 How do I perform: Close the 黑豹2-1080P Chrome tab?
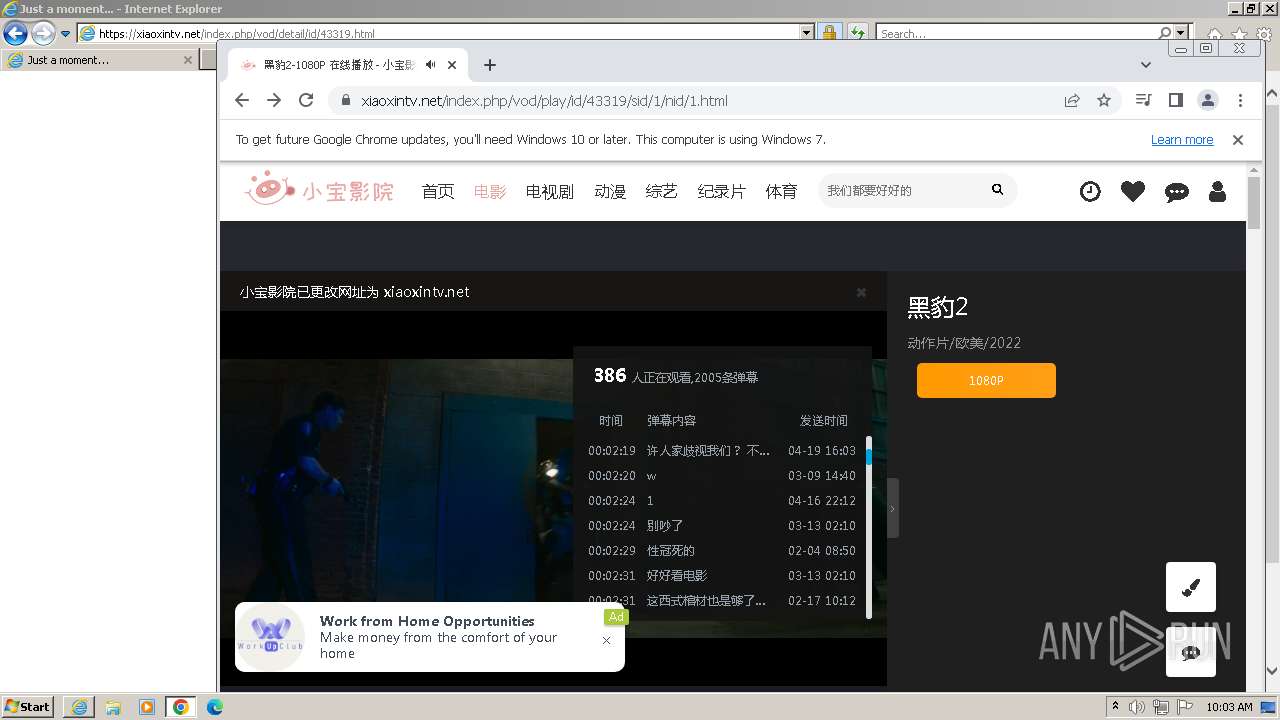click(x=452, y=65)
